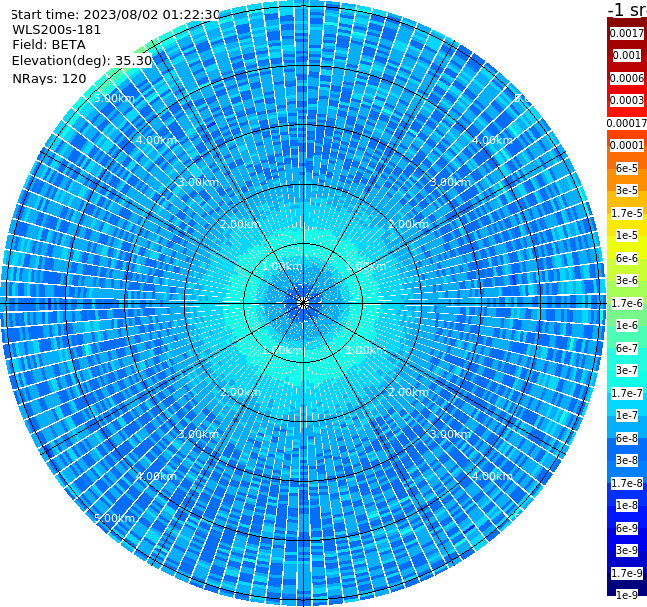
Task: Click the '0.001' color bar label
Action: click(x=627, y=55)
